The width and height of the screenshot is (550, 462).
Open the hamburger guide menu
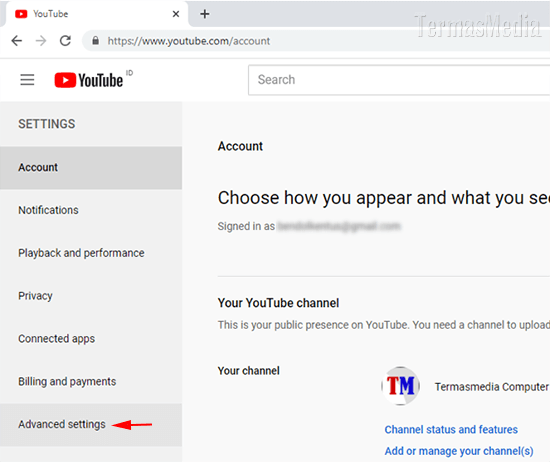(x=27, y=80)
